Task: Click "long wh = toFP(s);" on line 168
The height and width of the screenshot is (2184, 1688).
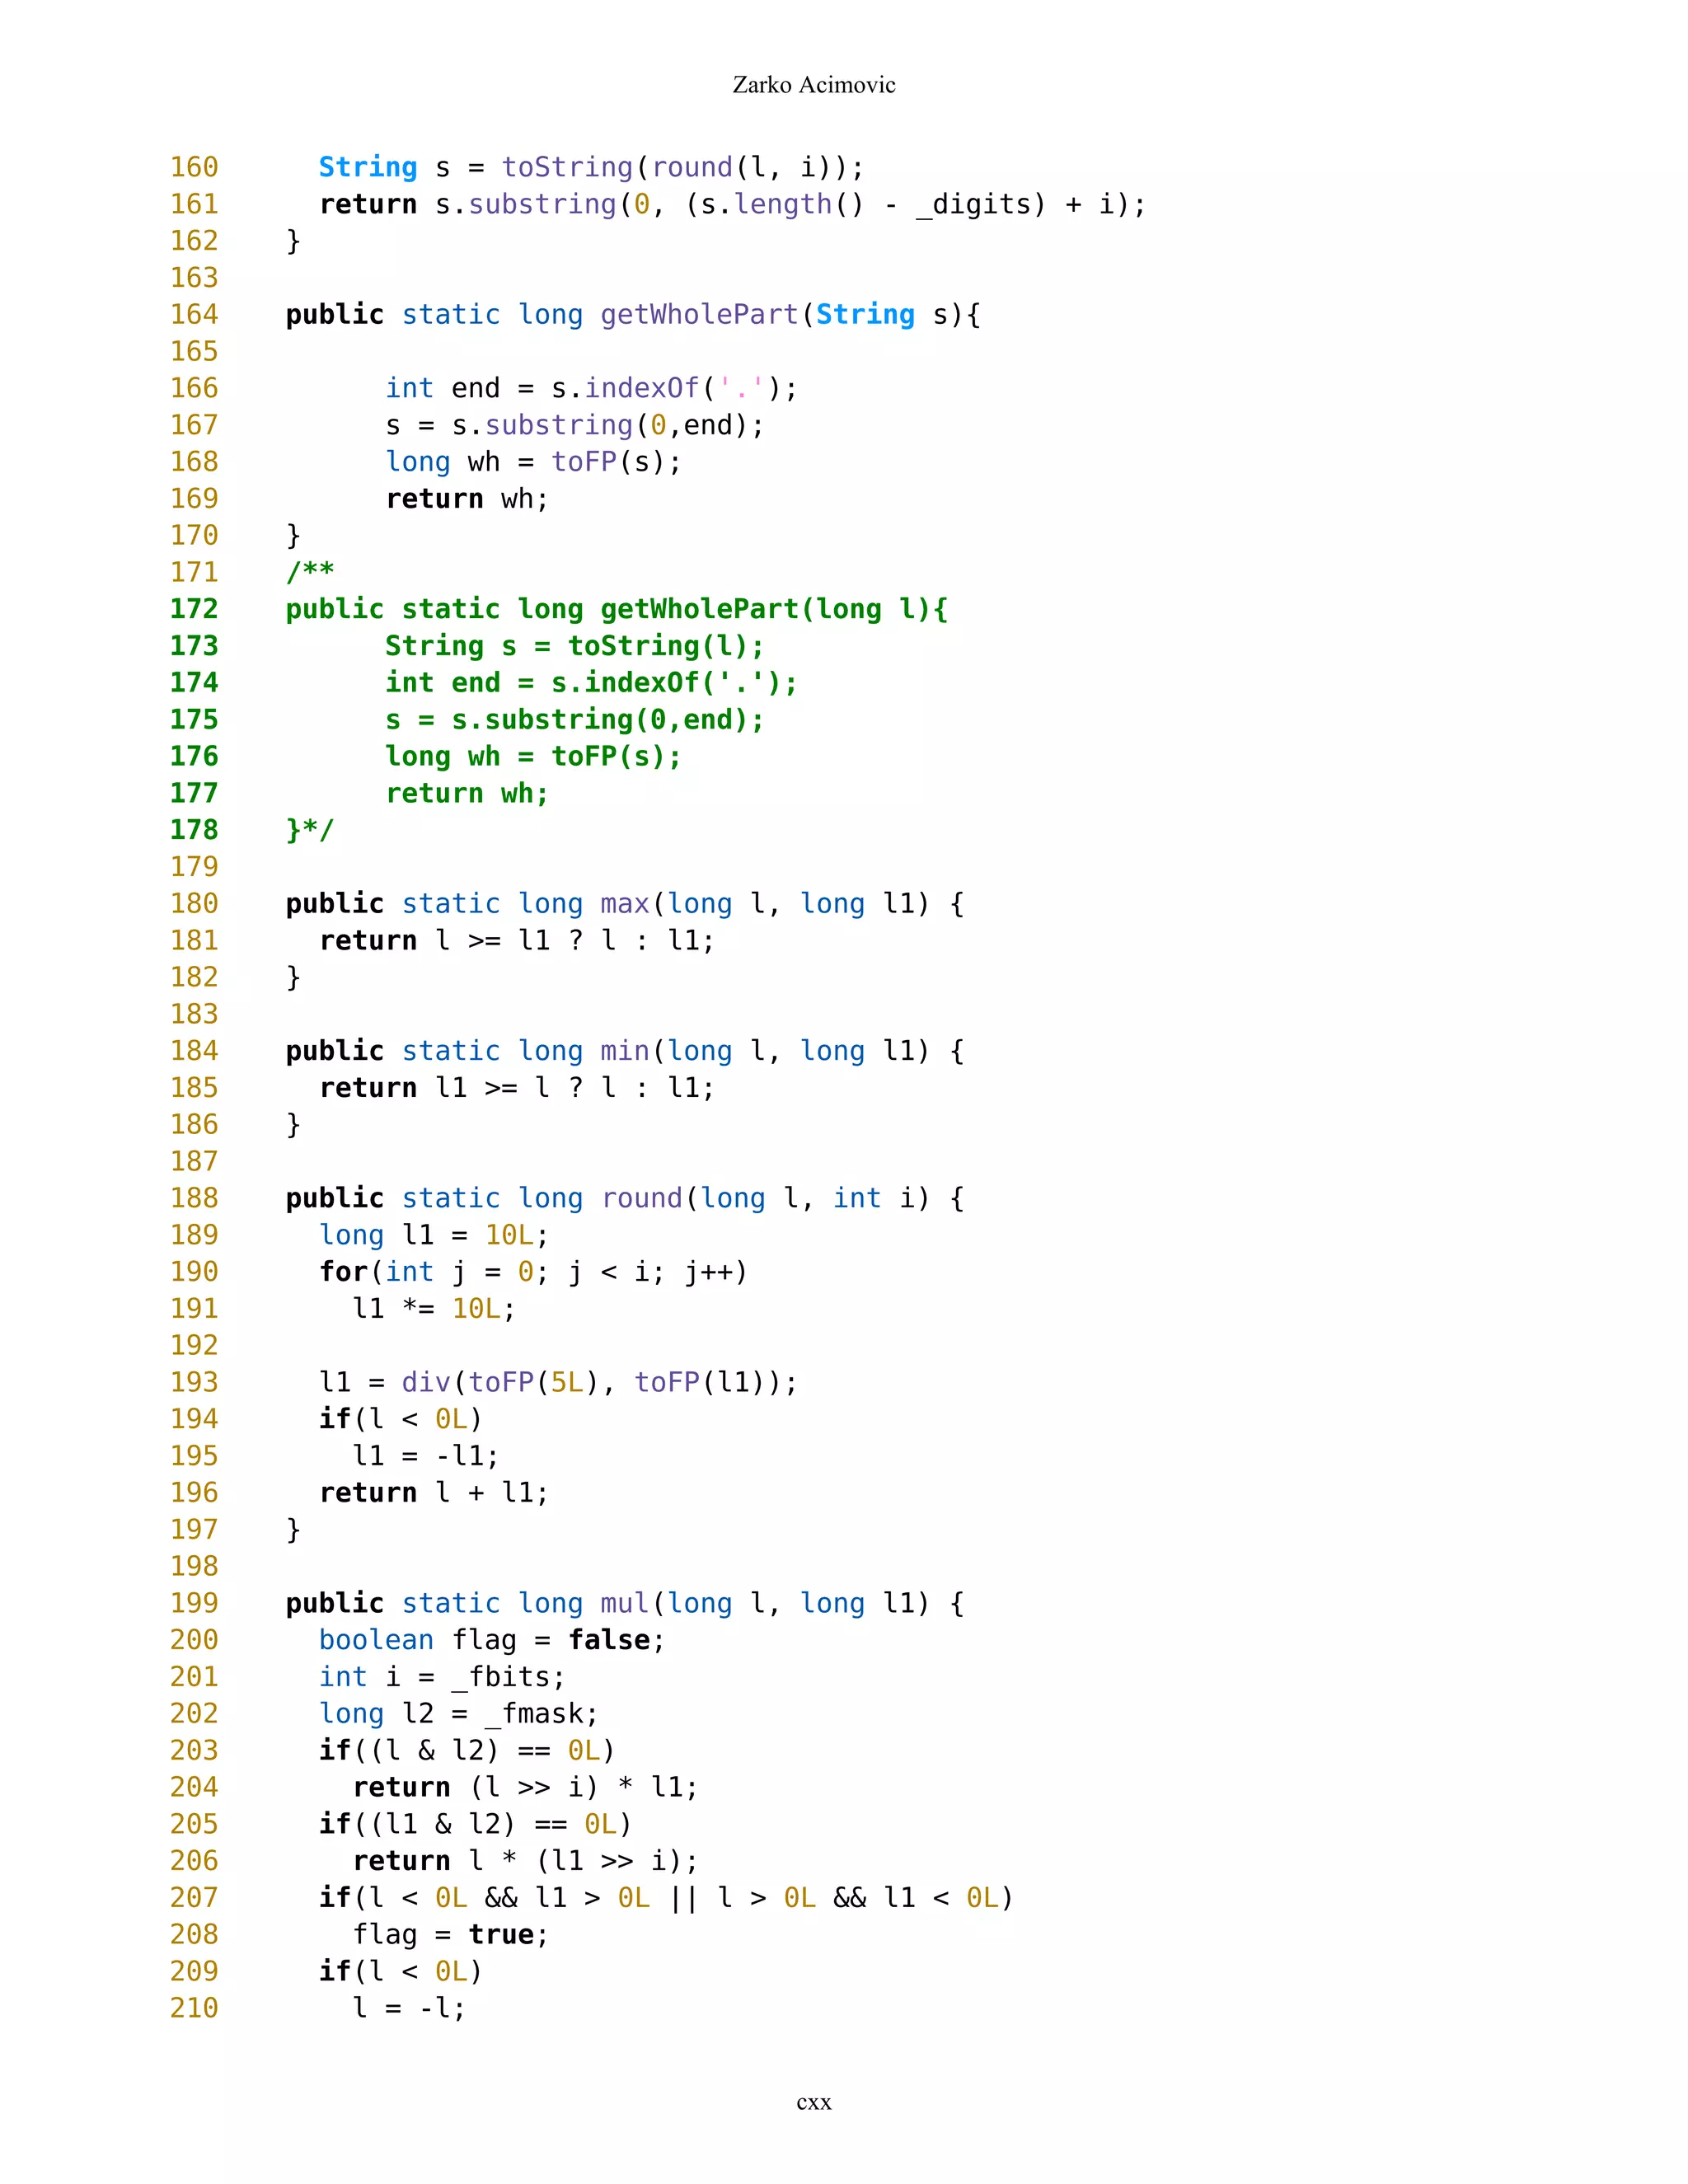Action: pos(534,462)
